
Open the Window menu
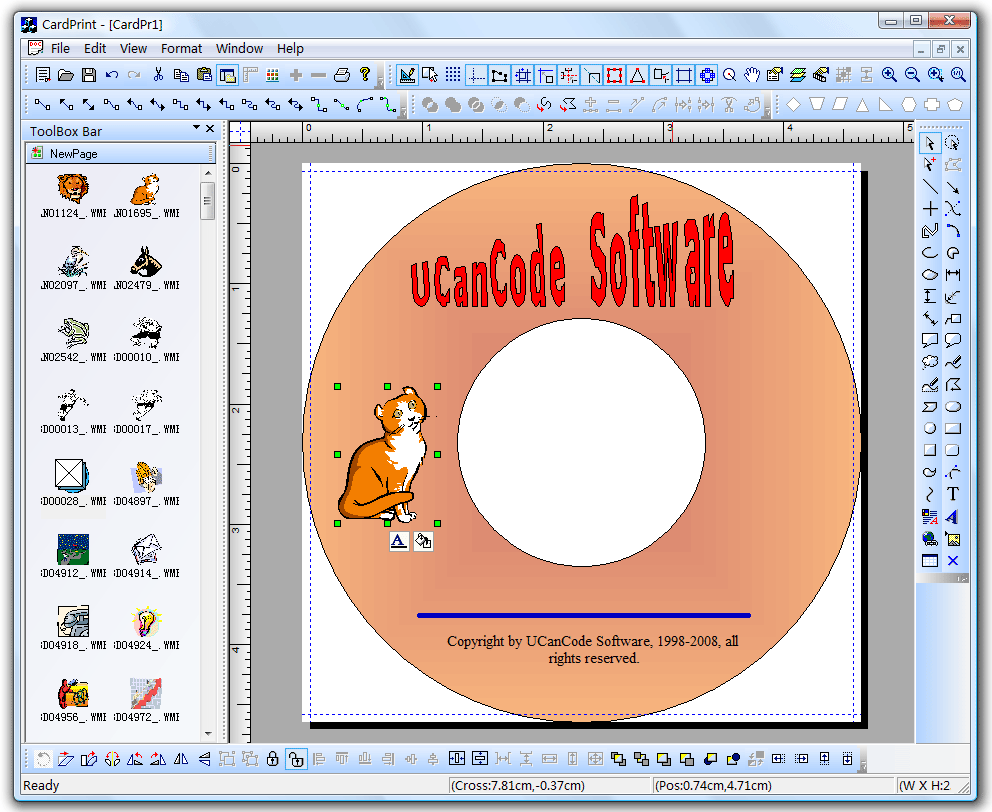239,48
